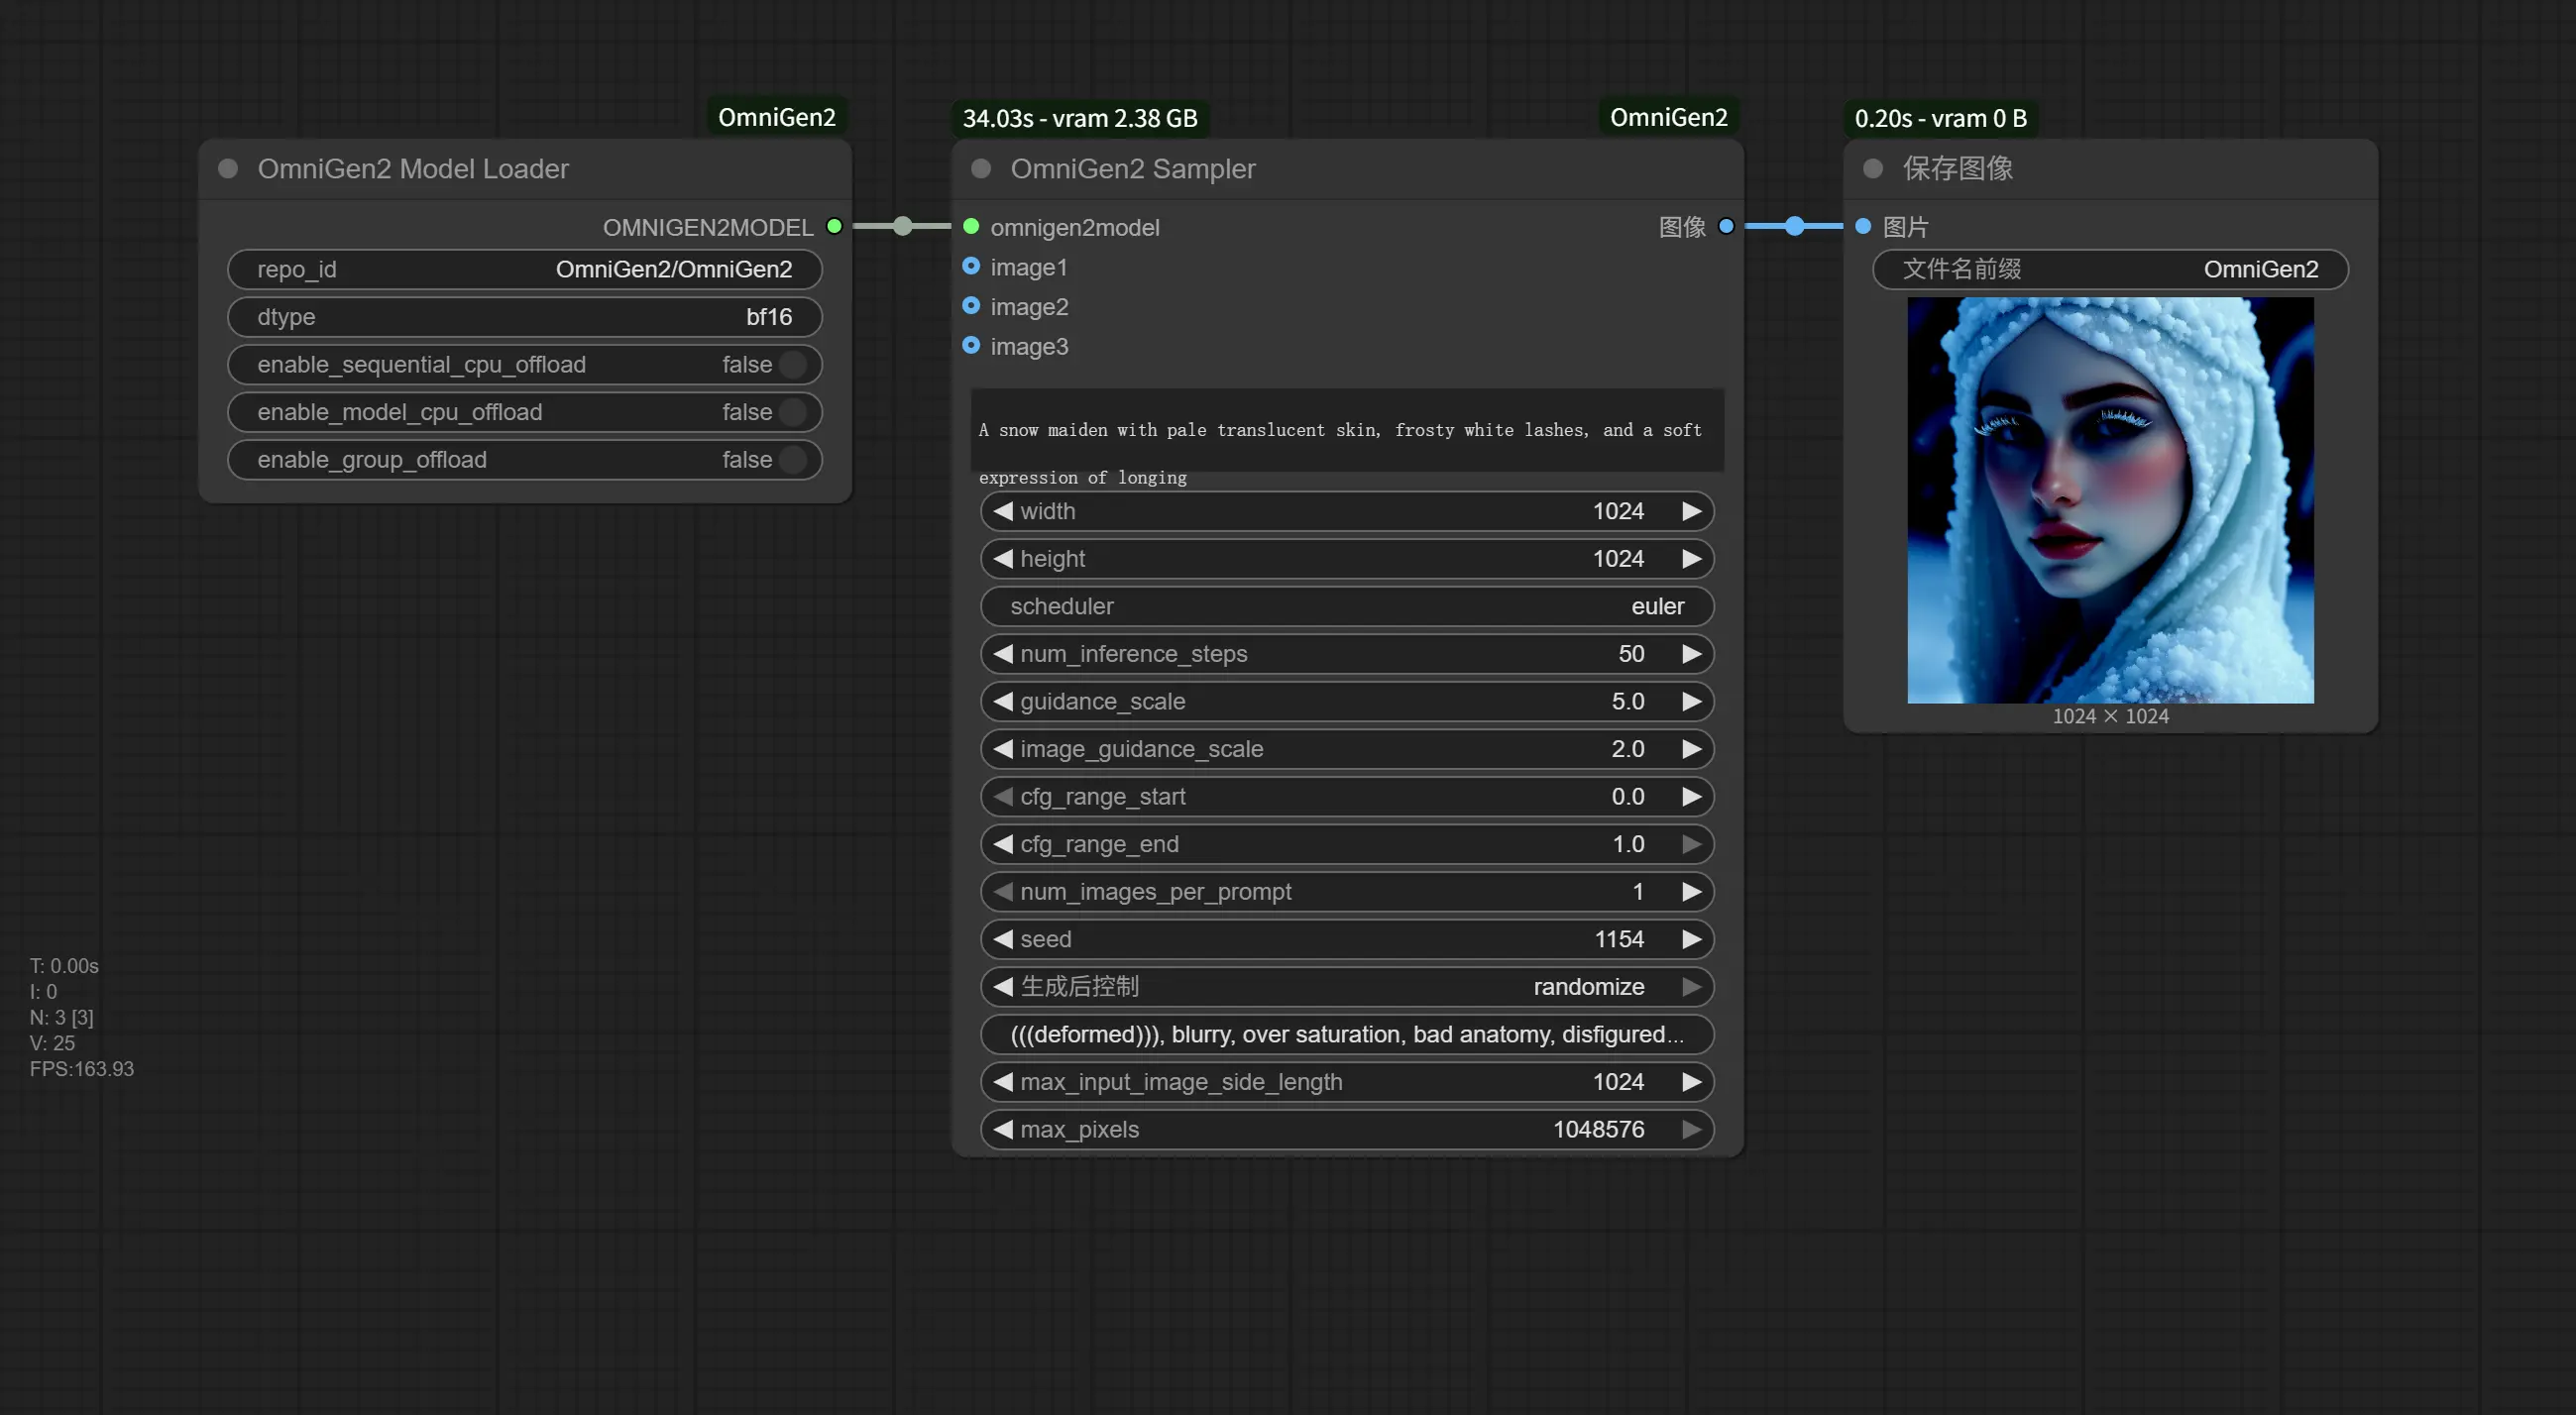The width and height of the screenshot is (2576, 1415).
Task: Increase width with the right arrow
Action: coord(1691,511)
